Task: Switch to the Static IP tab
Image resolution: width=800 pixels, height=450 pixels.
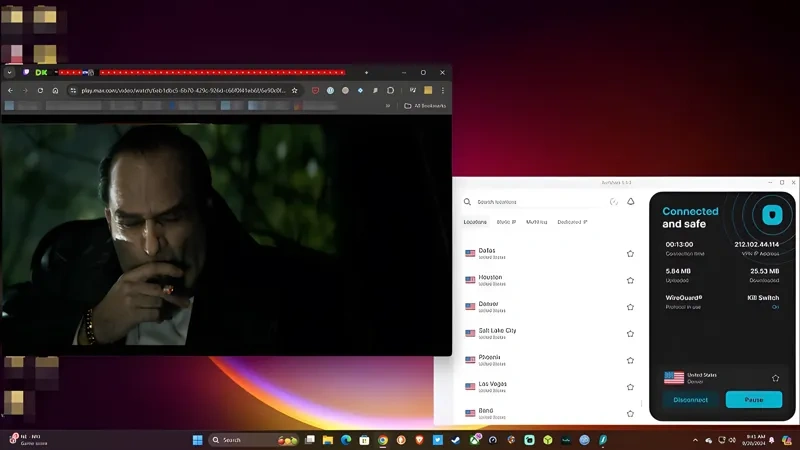Action: click(507, 222)
